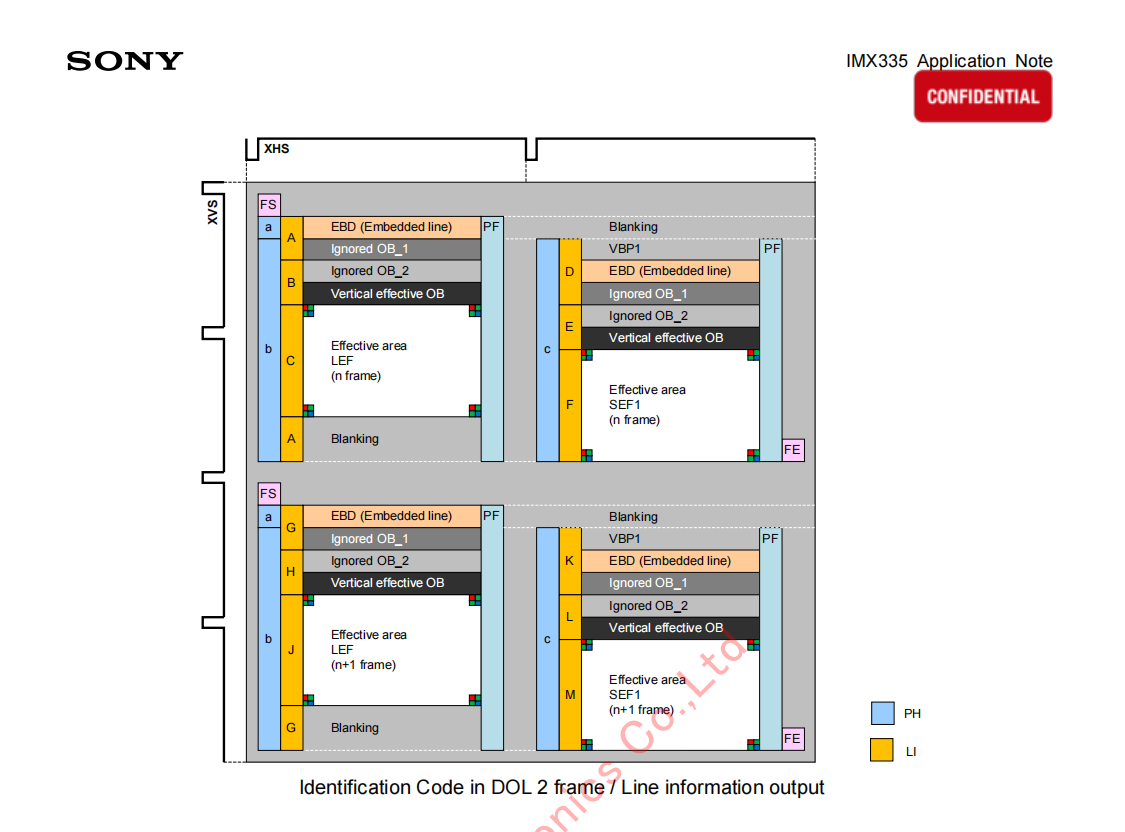Click the orange line info block labeled D
Screen dimensions: 1125x832
point(570,272)
